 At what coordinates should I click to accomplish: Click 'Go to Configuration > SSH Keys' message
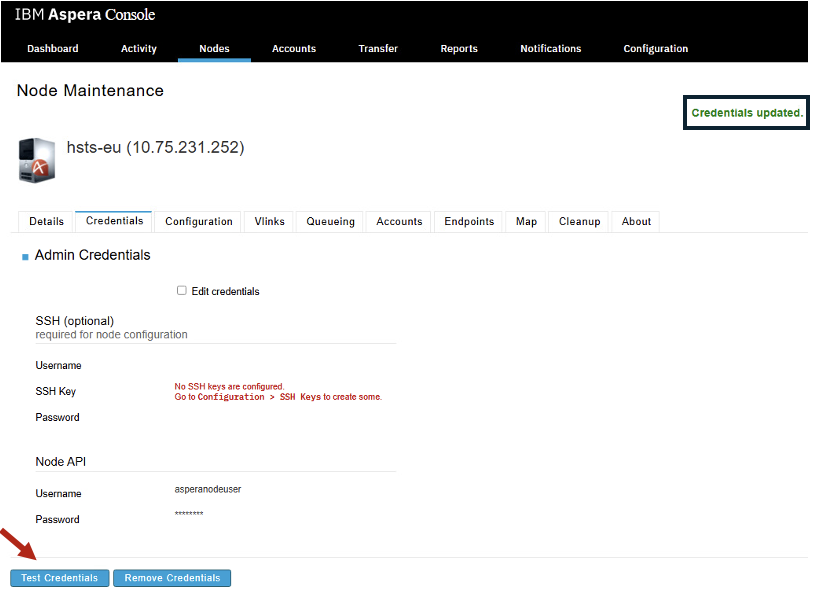tap(278, 397)
